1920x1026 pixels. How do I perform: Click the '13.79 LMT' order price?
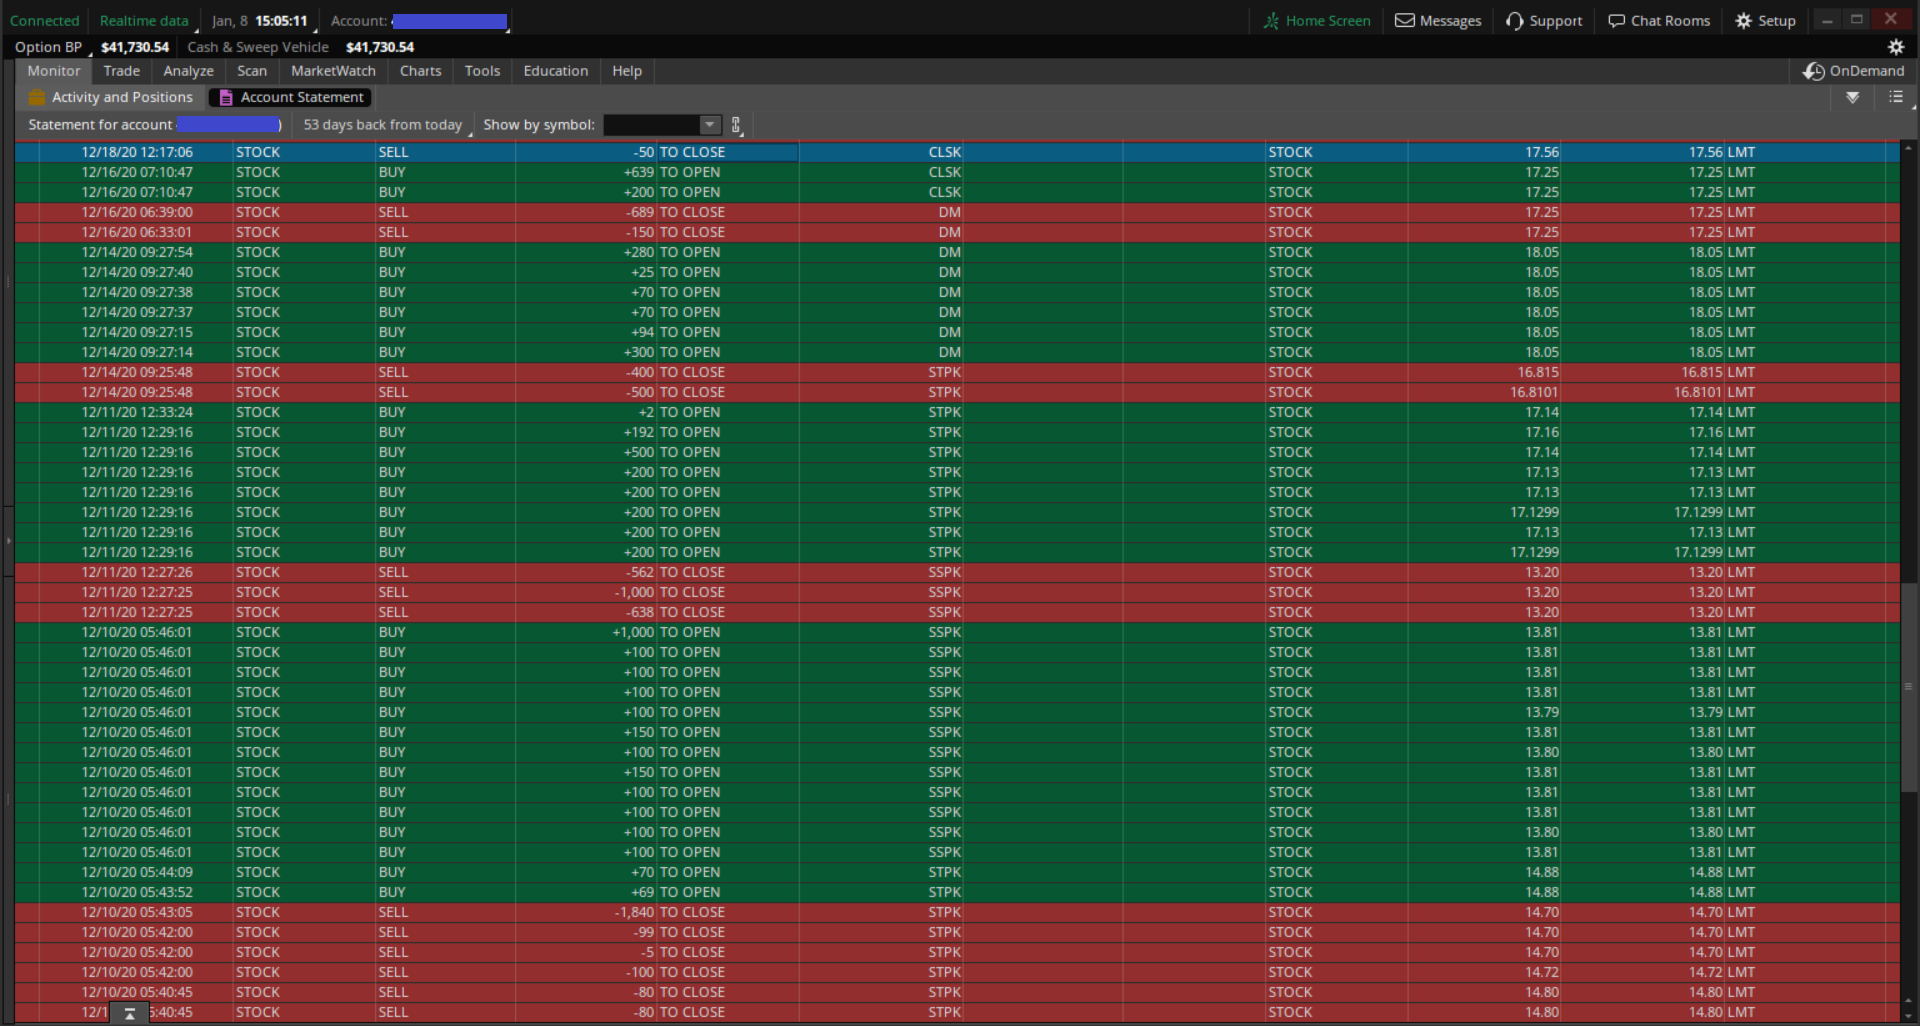click(1722, 712)
